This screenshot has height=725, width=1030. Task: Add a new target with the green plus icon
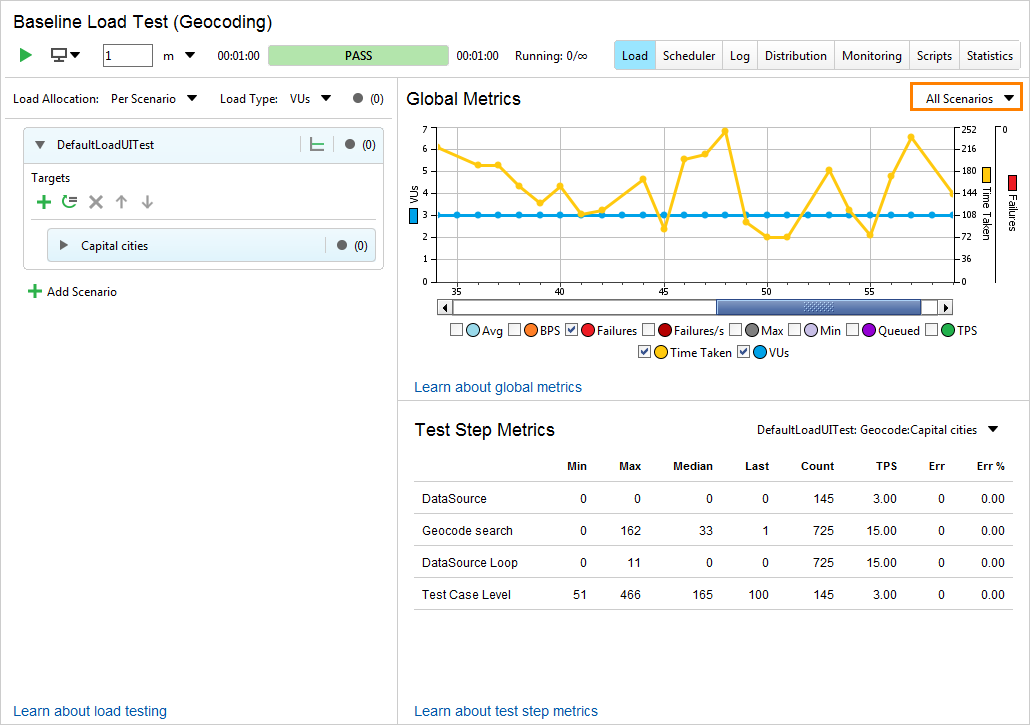tap(44, 202)
